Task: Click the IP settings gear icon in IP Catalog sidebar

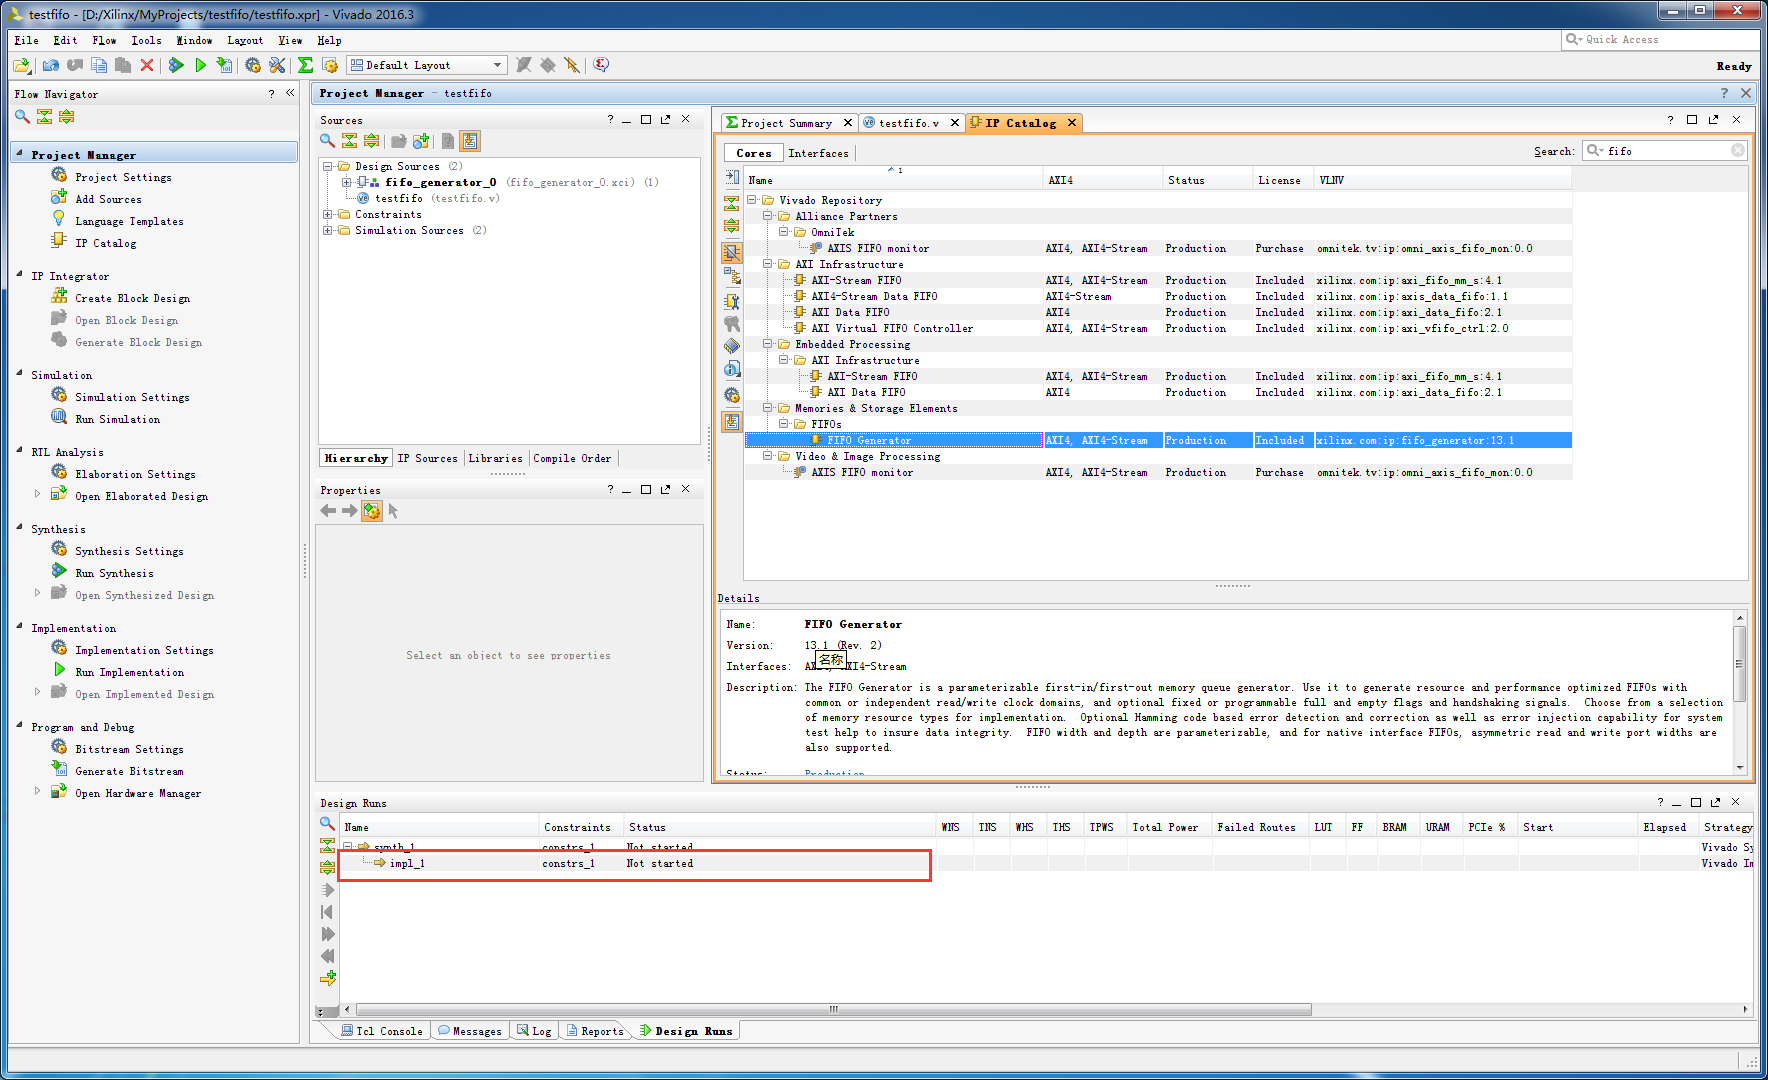Action: [732, 395]
